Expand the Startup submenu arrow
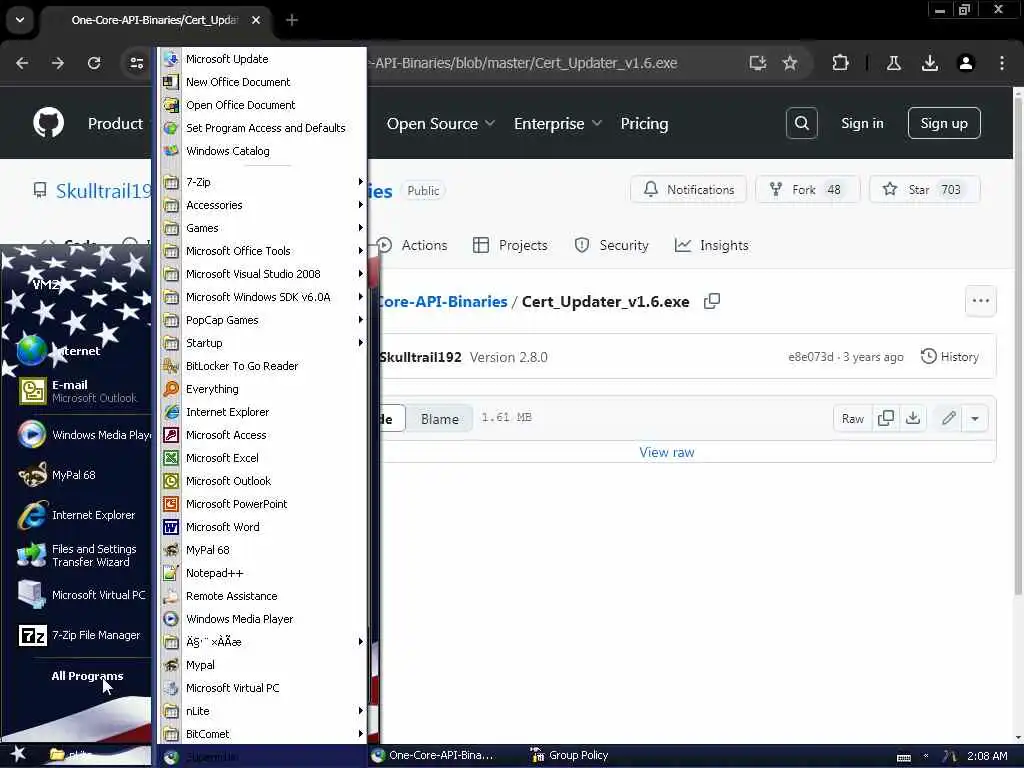The height and width of the screenshot is (768, 1024). tap(360, 342)
